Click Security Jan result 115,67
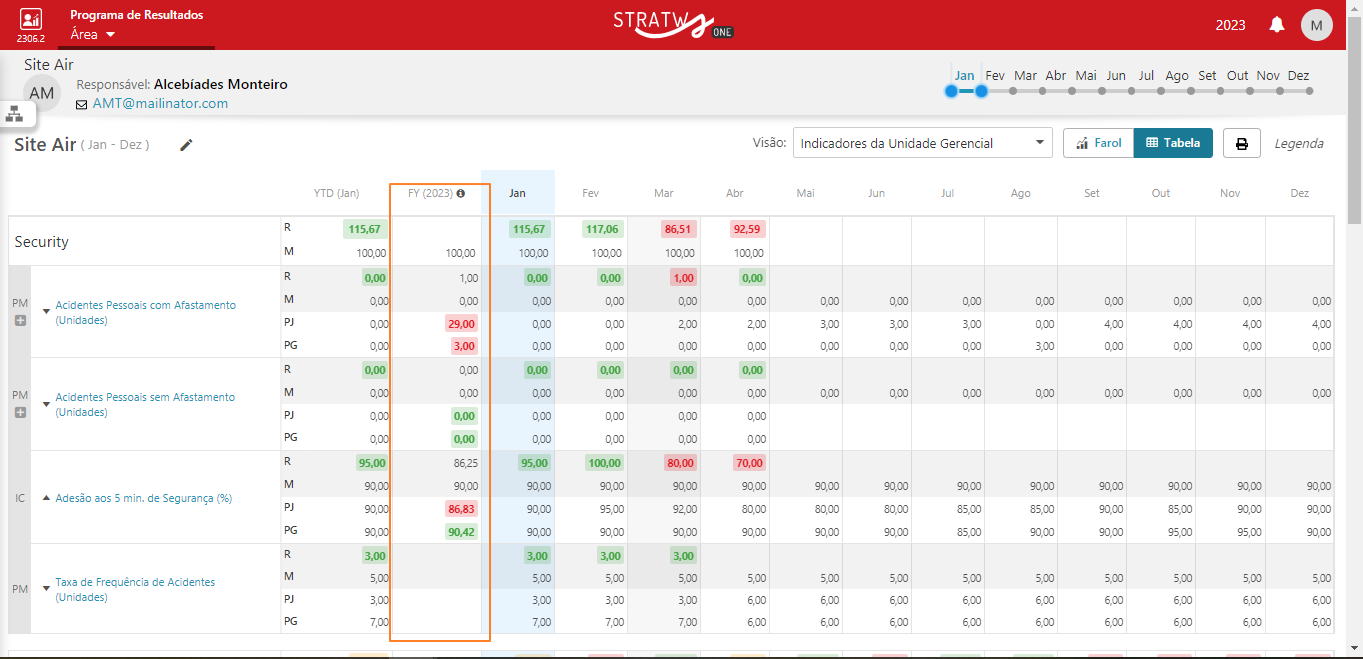The height and width of the screenshot is (659, 1363). (530, 229)
